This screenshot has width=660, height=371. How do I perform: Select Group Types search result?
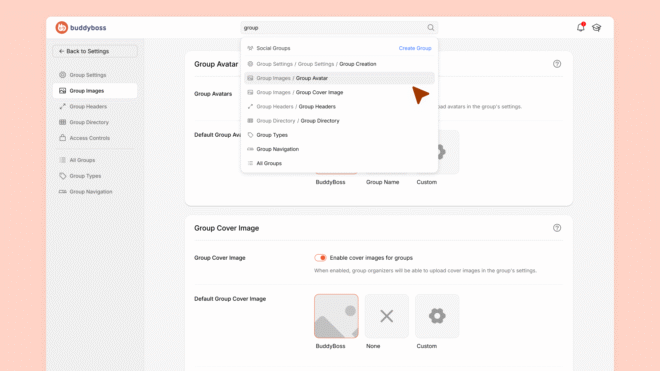(339, 135)
